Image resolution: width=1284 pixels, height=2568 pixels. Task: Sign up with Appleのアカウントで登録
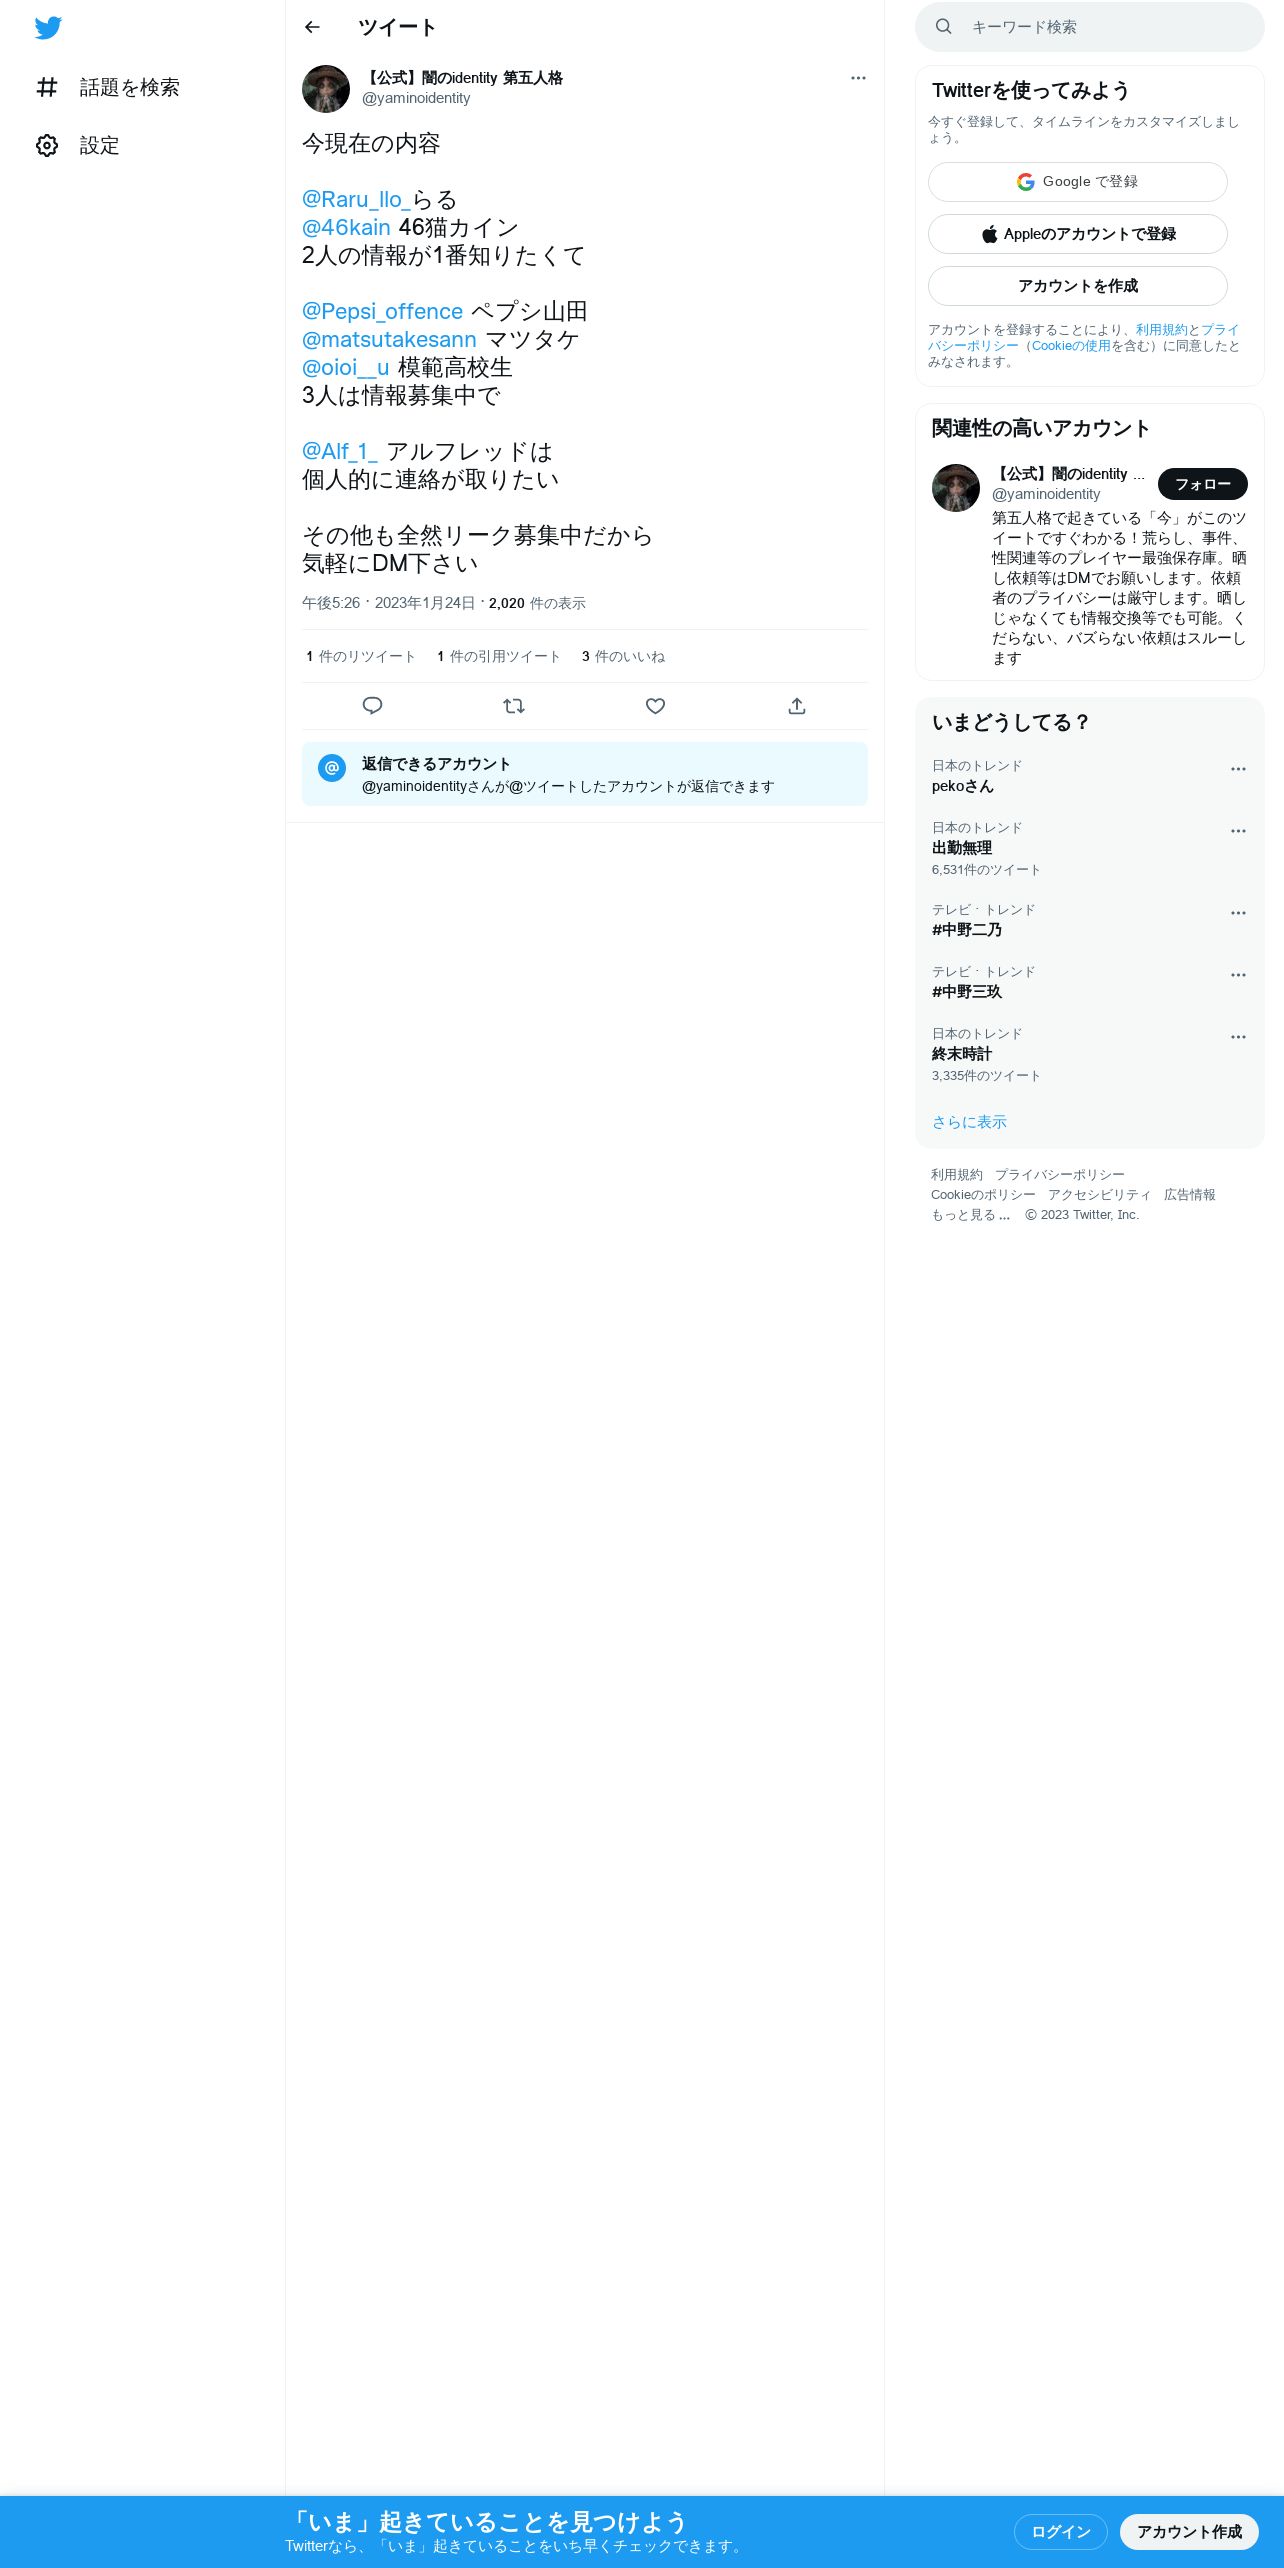(1078, 234)
